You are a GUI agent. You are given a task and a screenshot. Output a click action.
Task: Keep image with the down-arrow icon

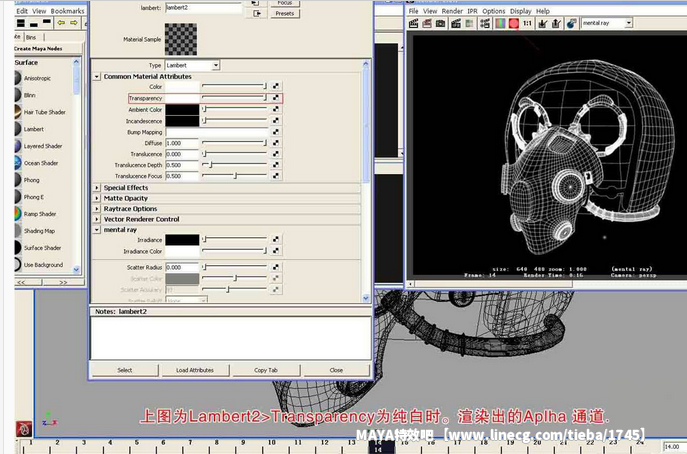[542, 23]
